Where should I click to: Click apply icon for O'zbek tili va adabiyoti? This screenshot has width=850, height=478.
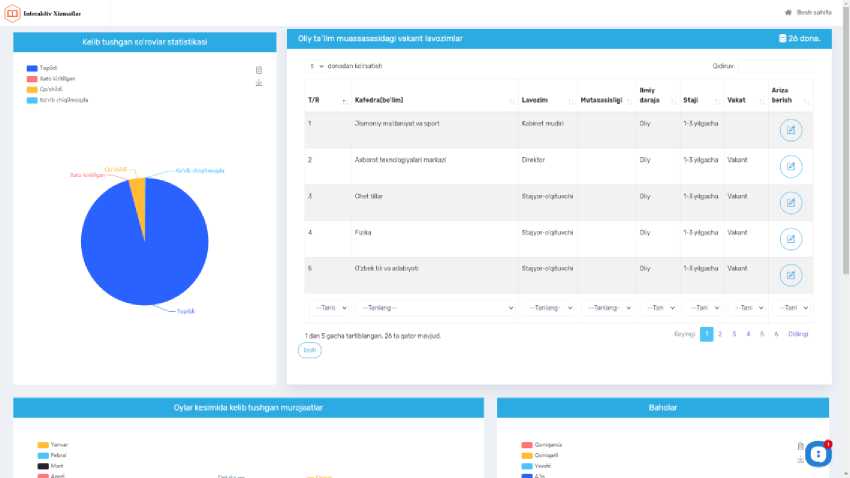790,275
